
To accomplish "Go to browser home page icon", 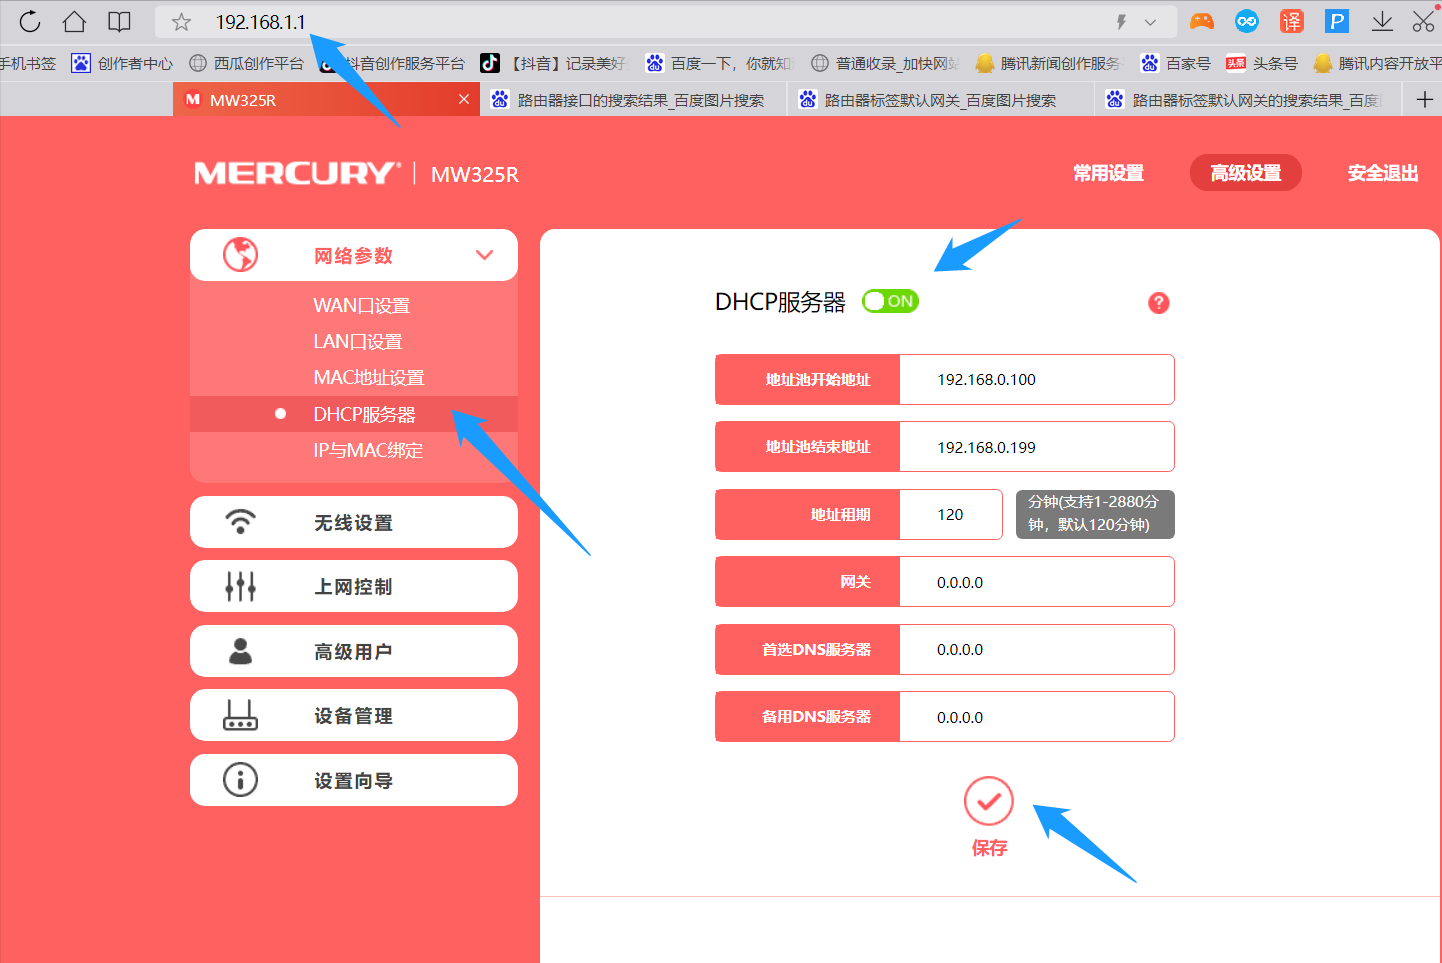I will click(x=74, y=21).
